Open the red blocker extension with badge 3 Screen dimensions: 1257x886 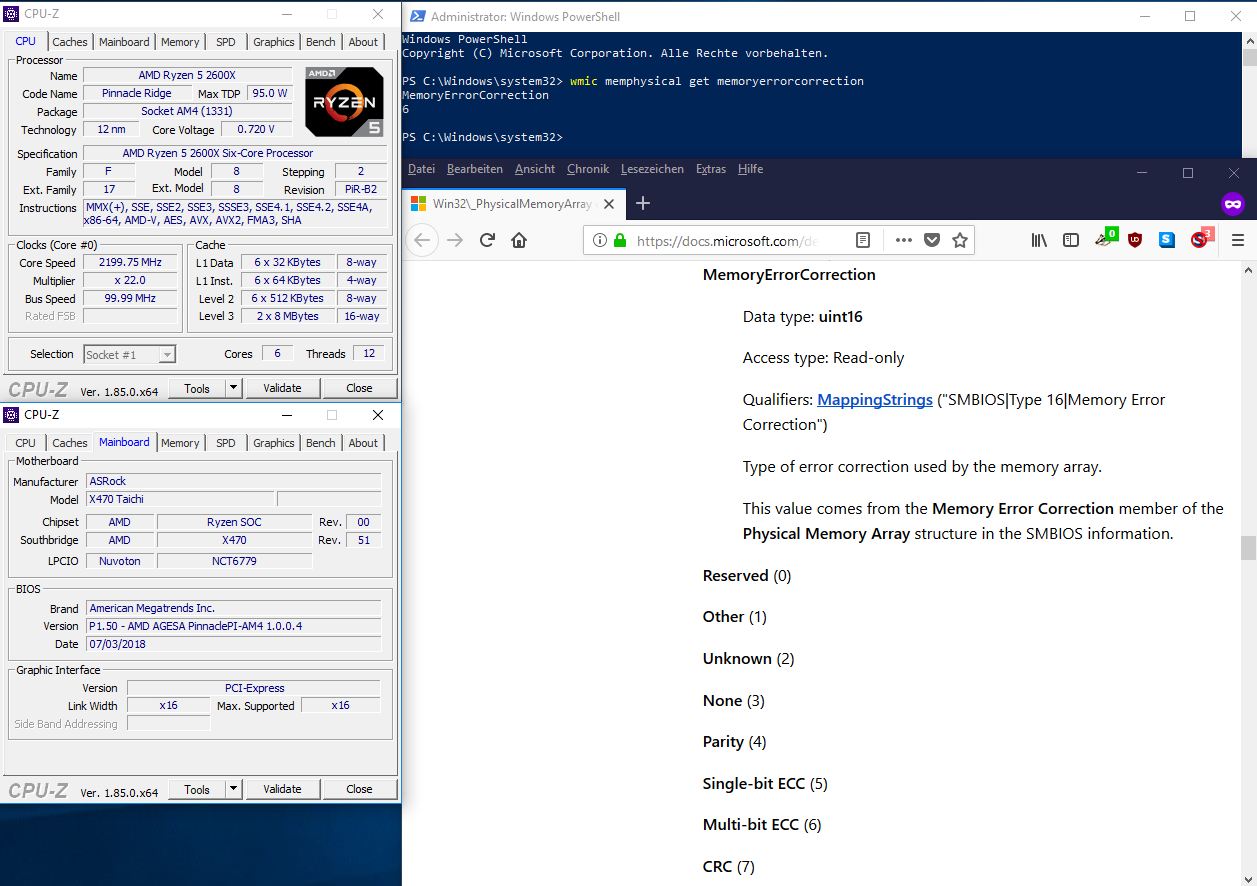tap(1201, 239)
